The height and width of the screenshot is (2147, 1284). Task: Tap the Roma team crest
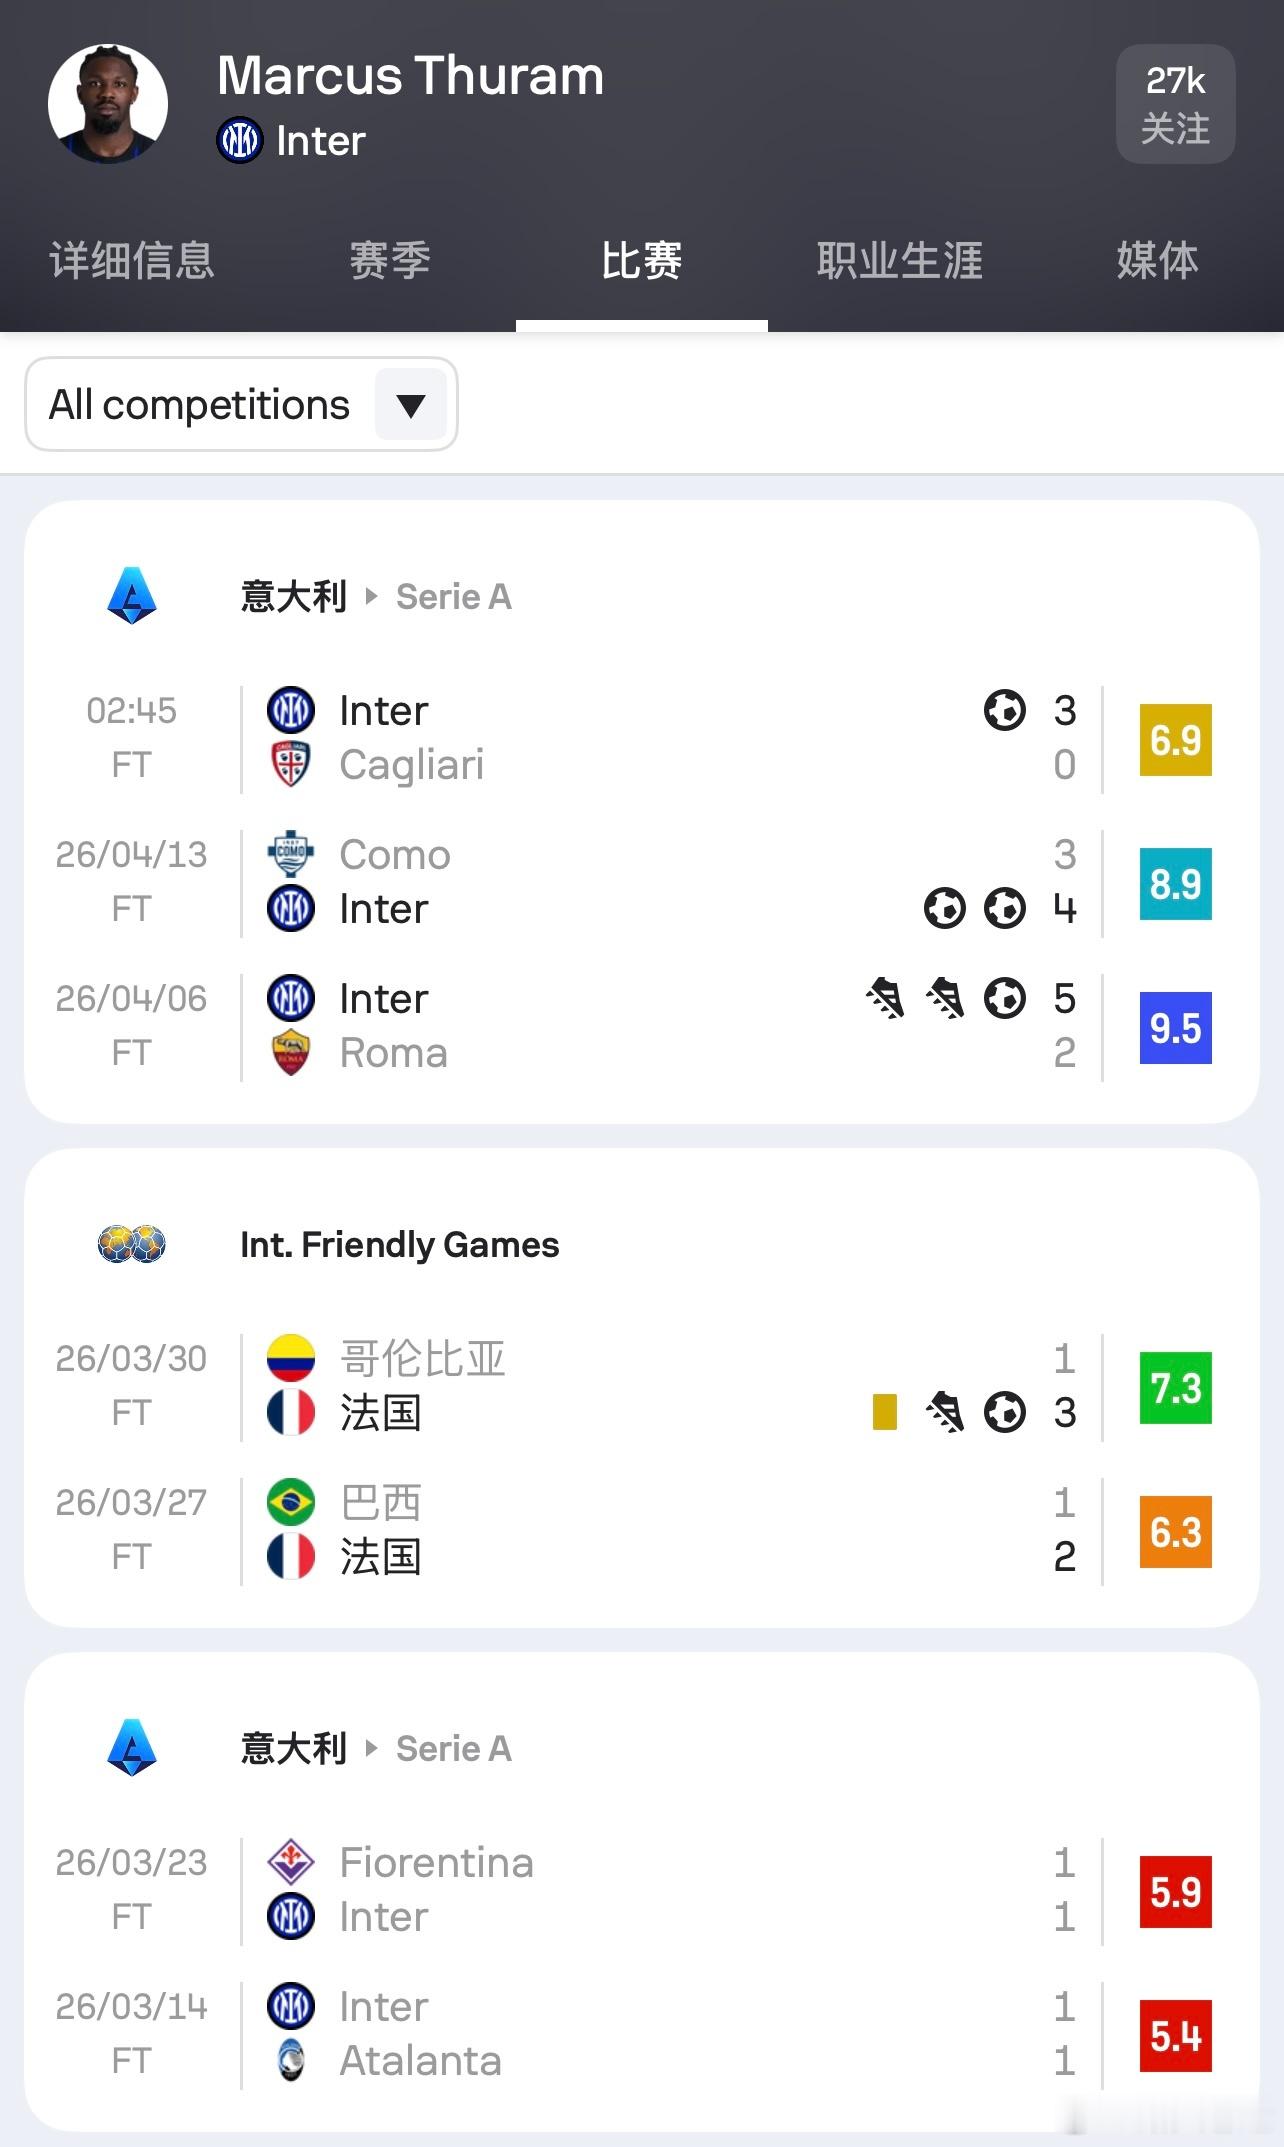pos(291,1052)
